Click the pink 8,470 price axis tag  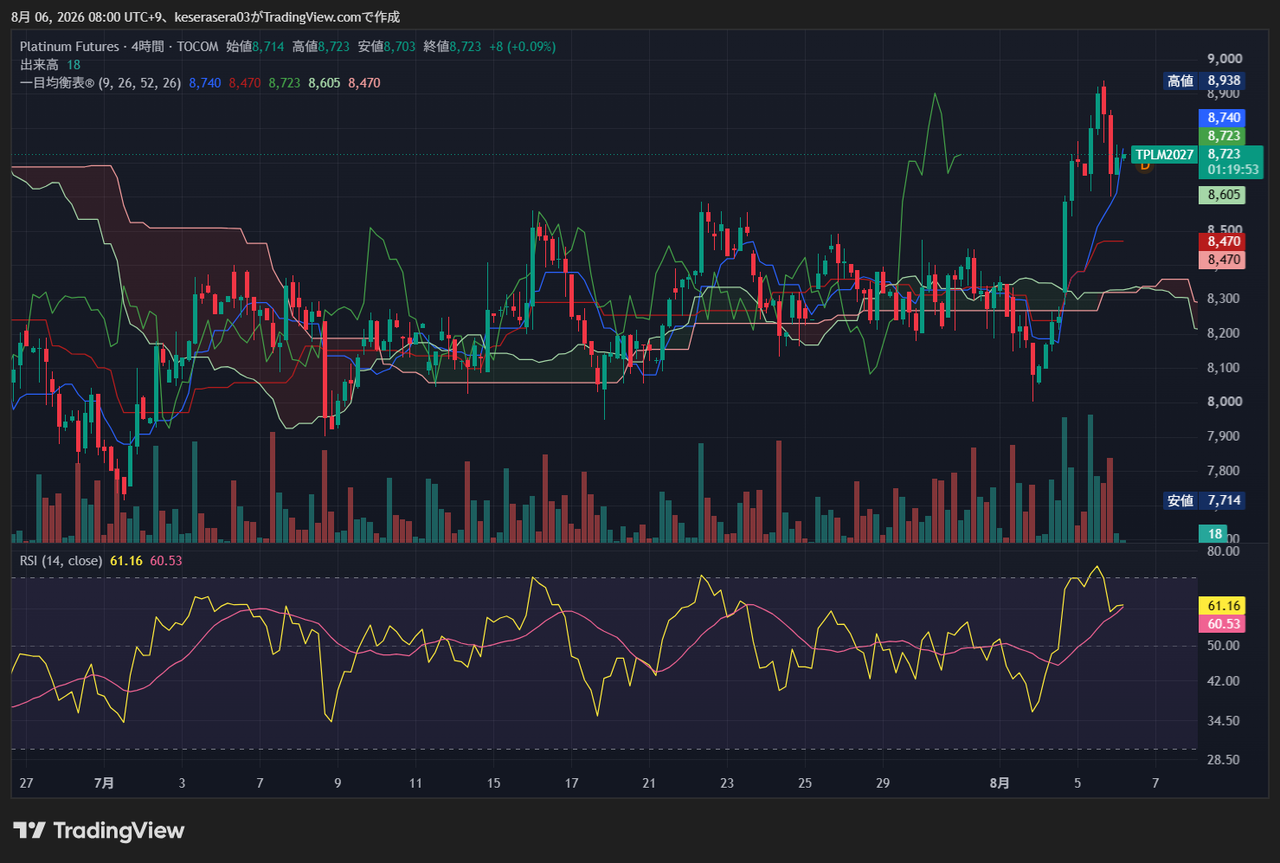(x=1223, y=260)
